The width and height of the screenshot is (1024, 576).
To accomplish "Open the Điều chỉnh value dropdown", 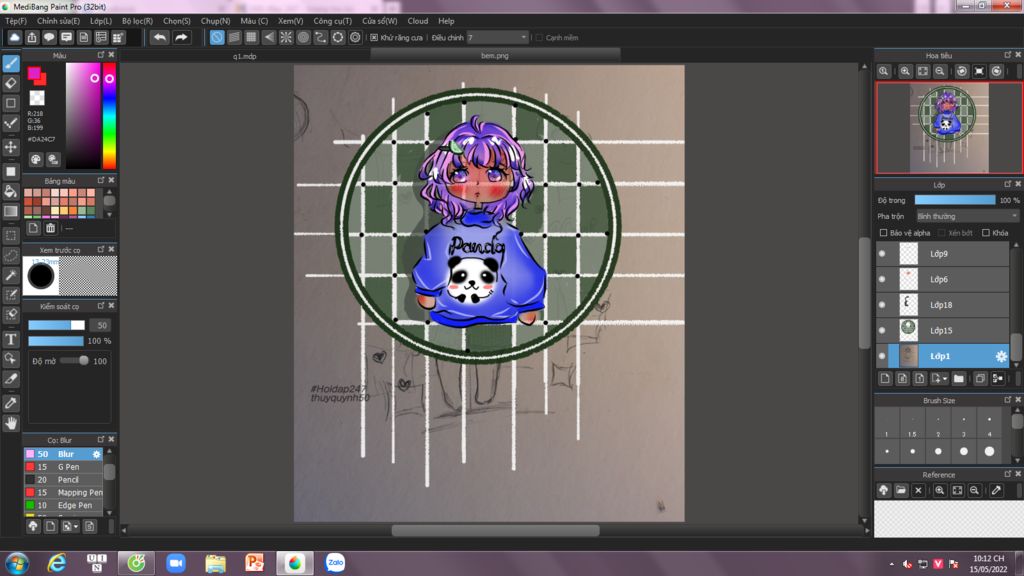I will click(x=498, y=38).
